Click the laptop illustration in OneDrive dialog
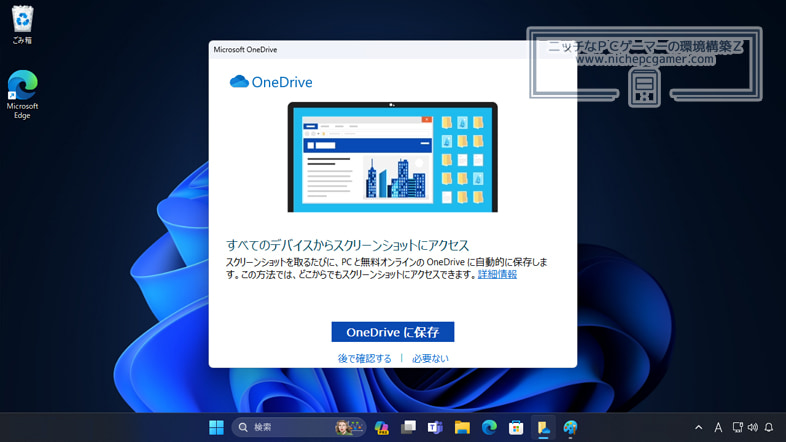The width and height of the screenshot is (786, 442). point(392,157)
